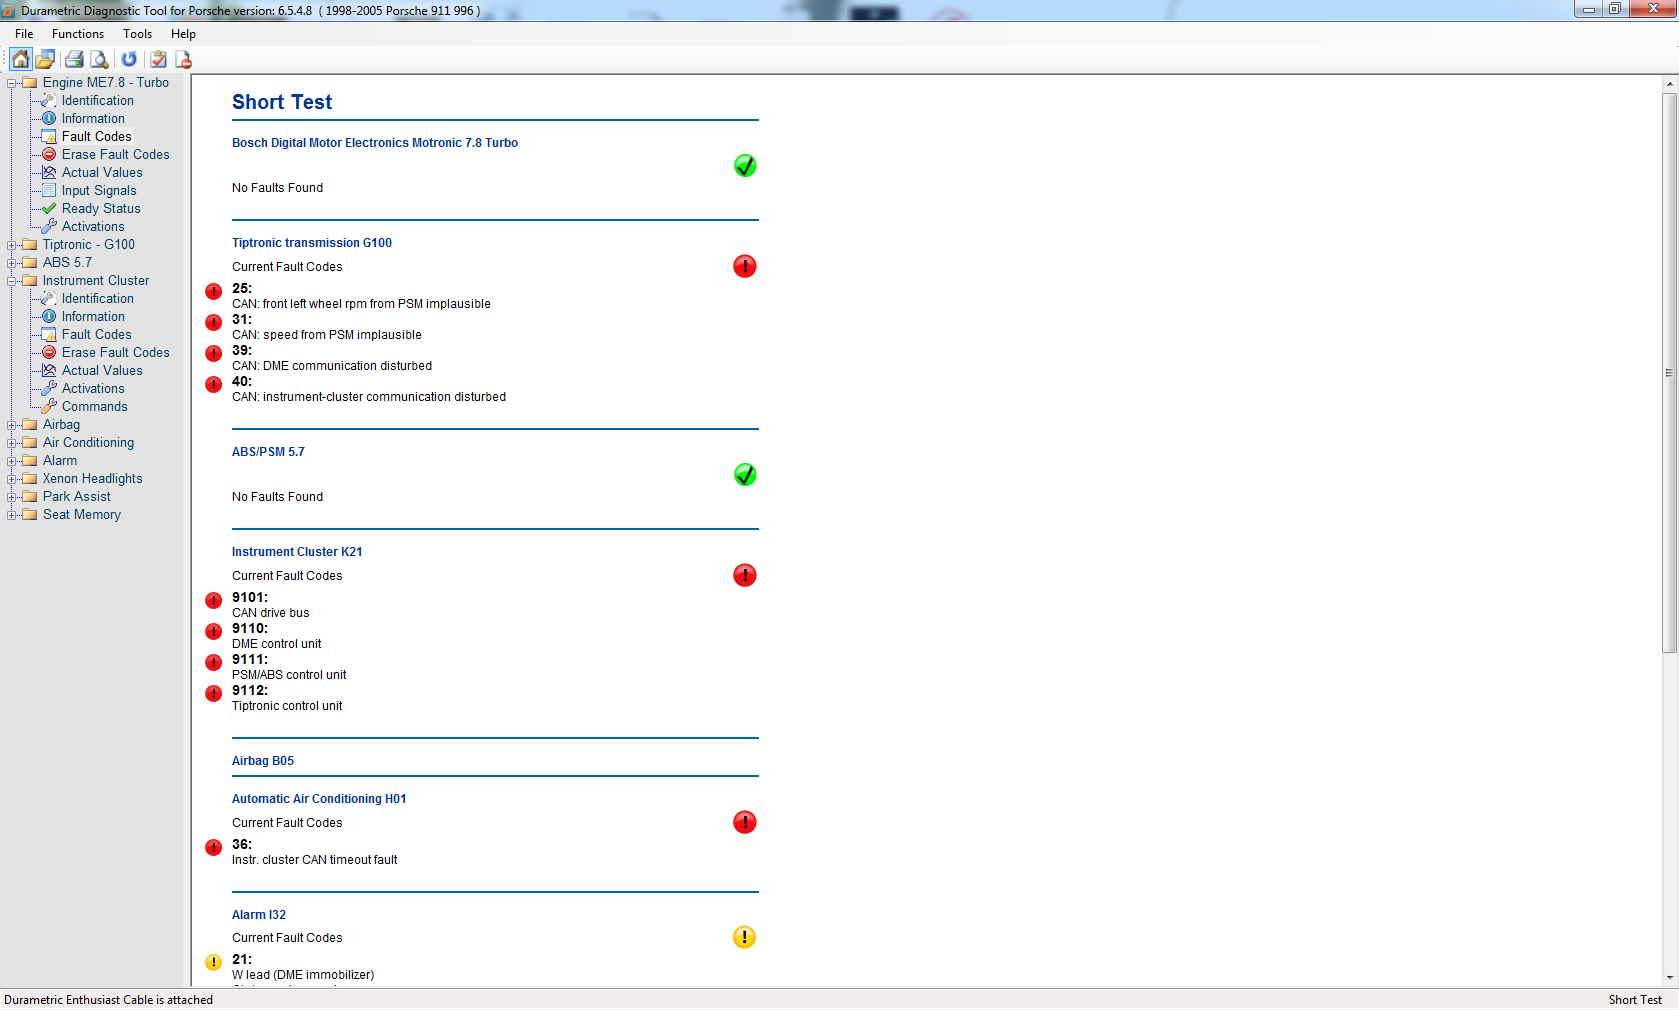Expand the Park Assist tree node

click(12, 497)
